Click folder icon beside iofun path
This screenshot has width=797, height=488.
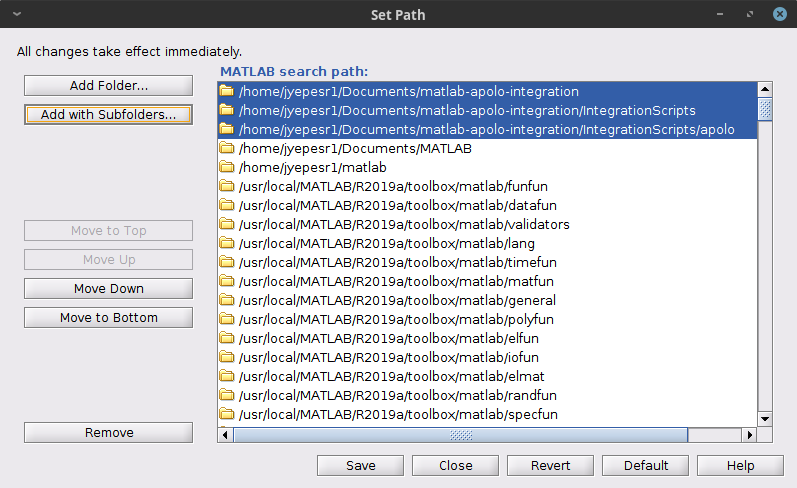[x=227, y=356]
